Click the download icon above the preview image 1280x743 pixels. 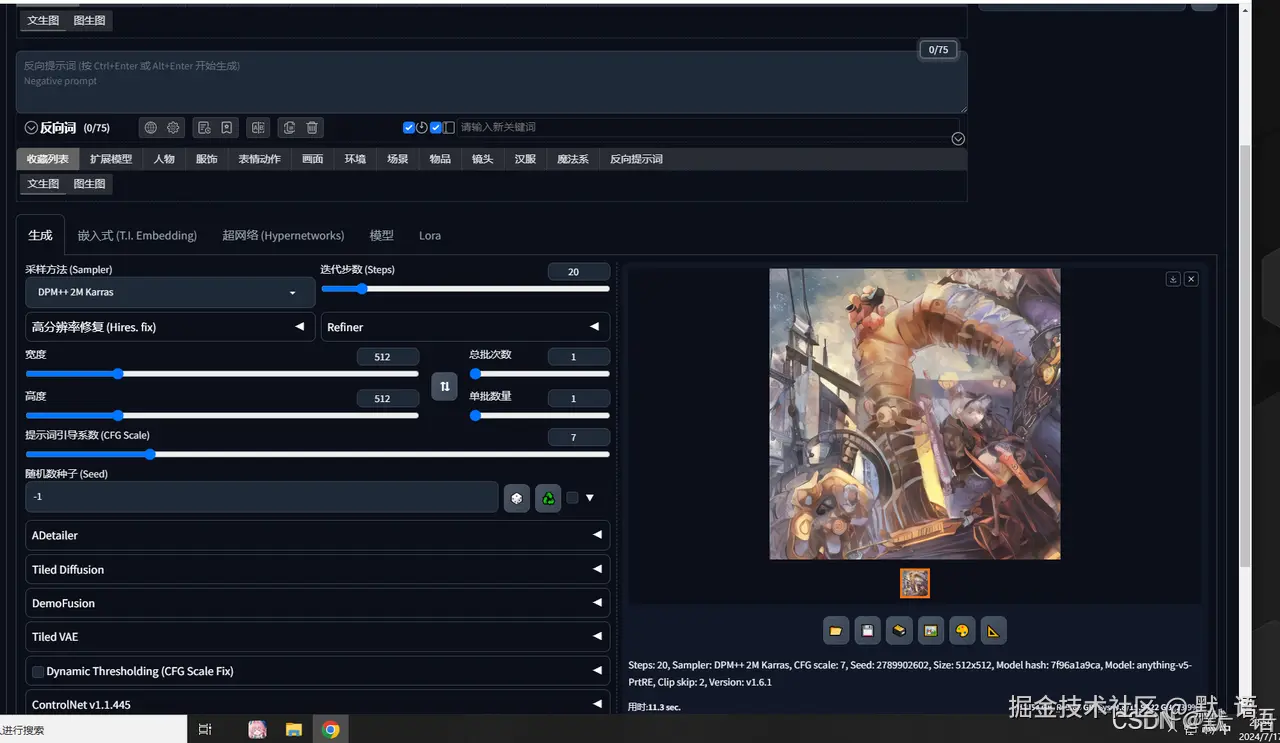tap(1173, 279)
